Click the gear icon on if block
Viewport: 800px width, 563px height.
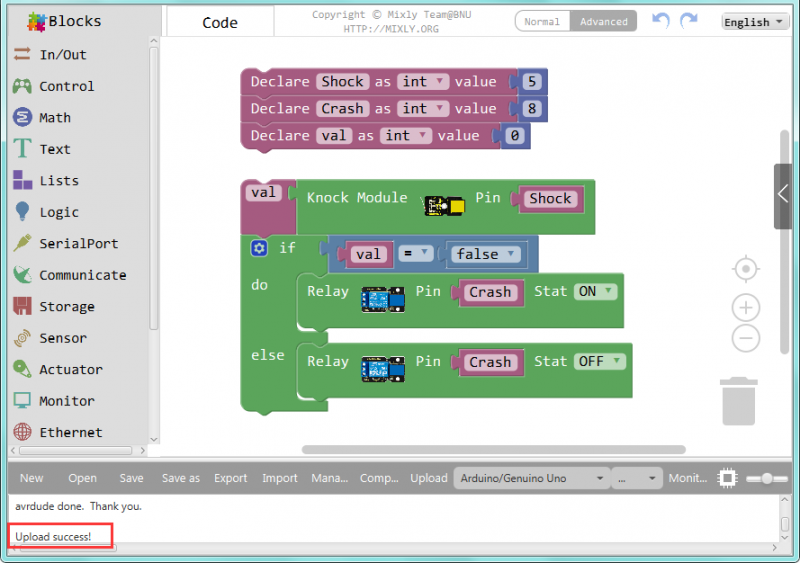pyautogui.click(x=260, y=248)
